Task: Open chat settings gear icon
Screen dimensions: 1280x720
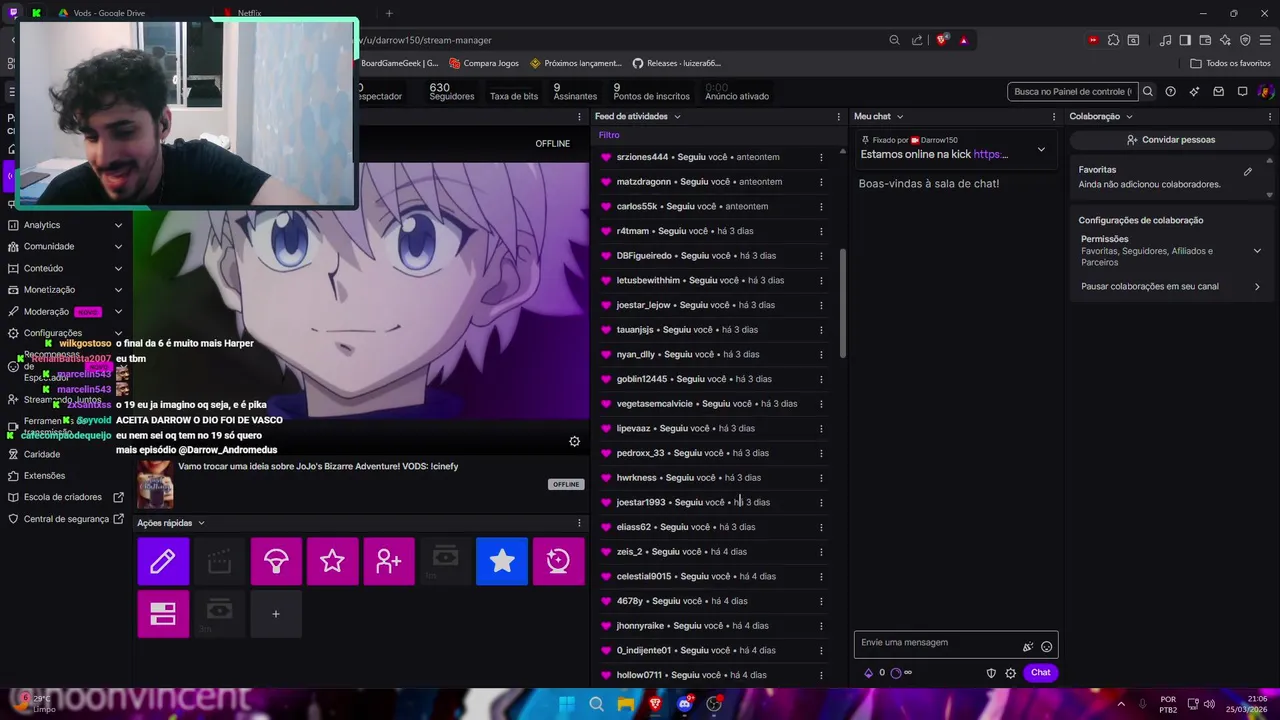Action: point(1011,673)
